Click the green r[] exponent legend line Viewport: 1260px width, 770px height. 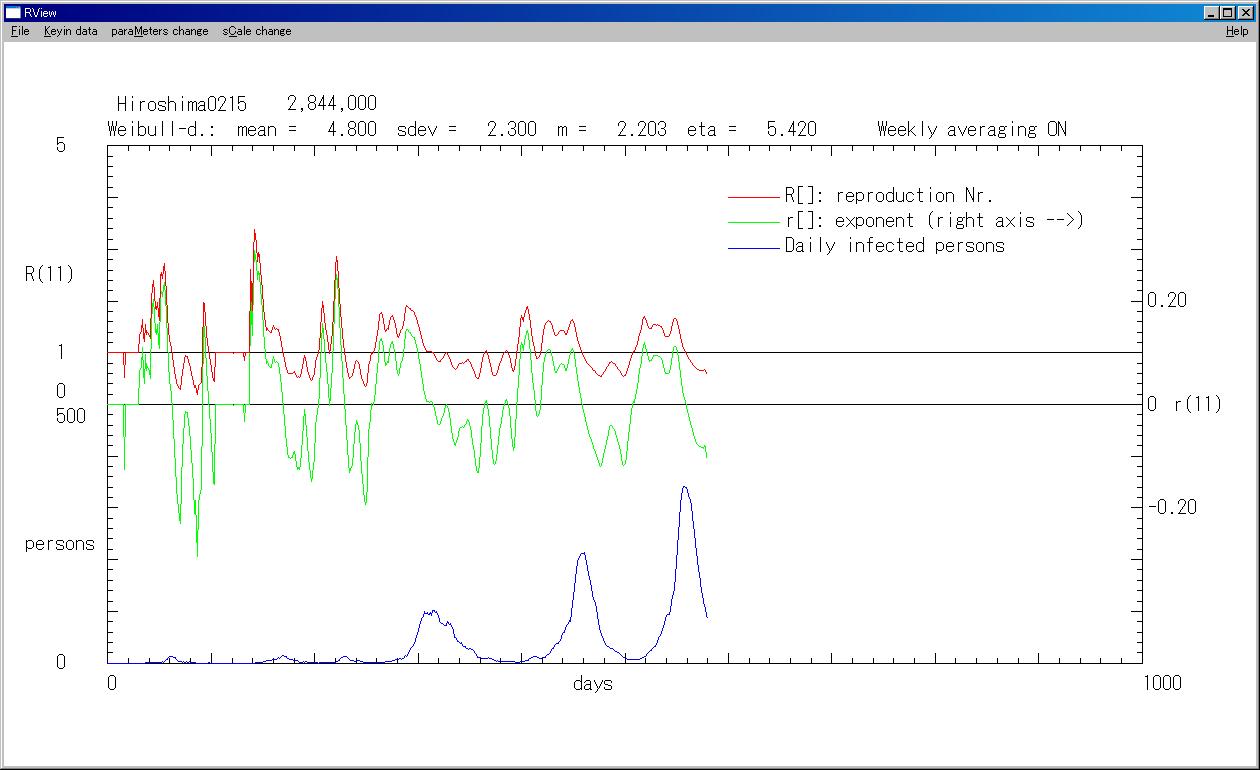coord(753,222)
